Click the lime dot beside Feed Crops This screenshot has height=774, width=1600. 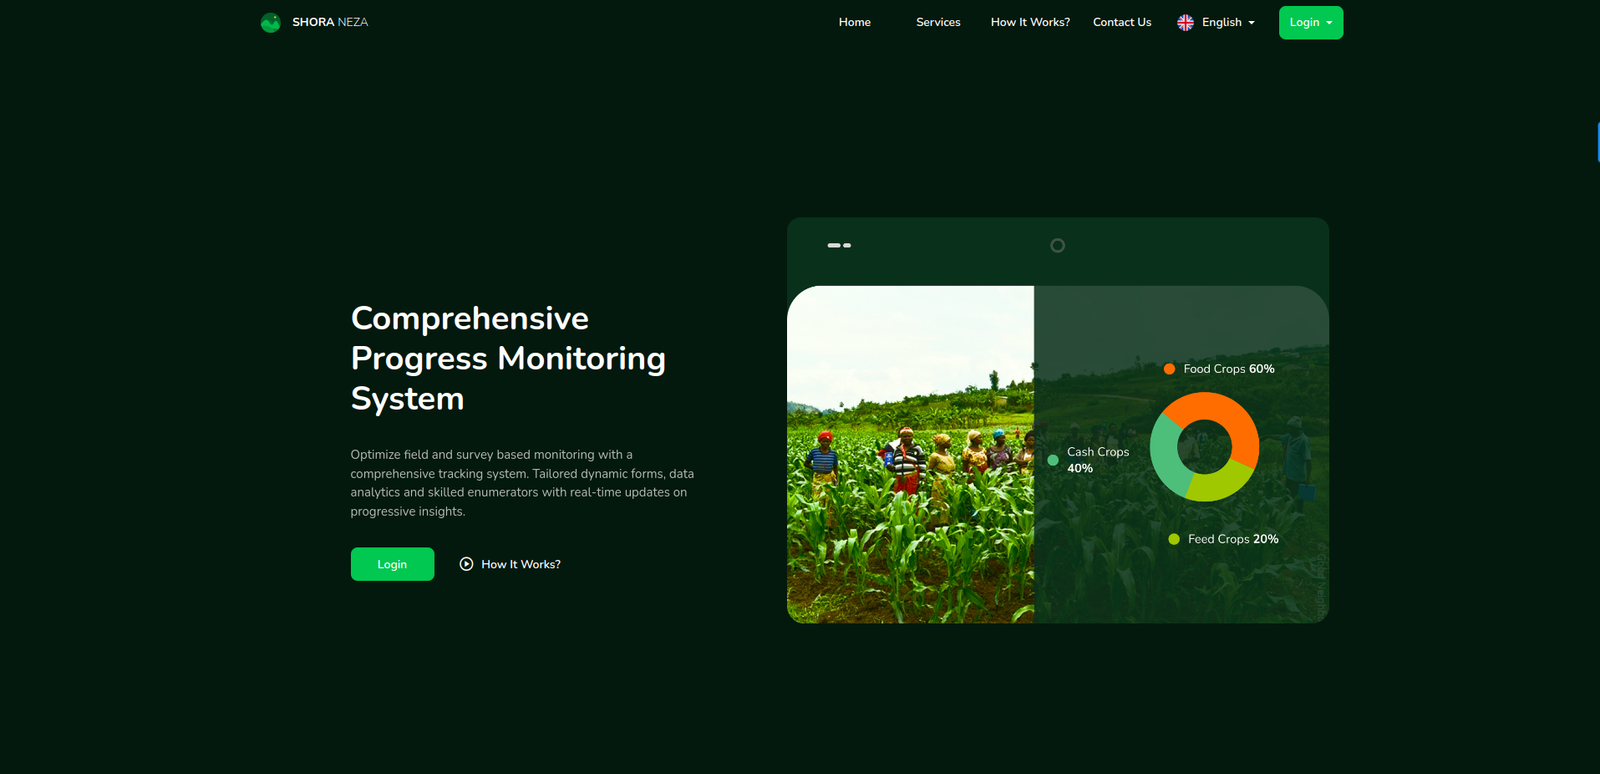point(1174,539)
